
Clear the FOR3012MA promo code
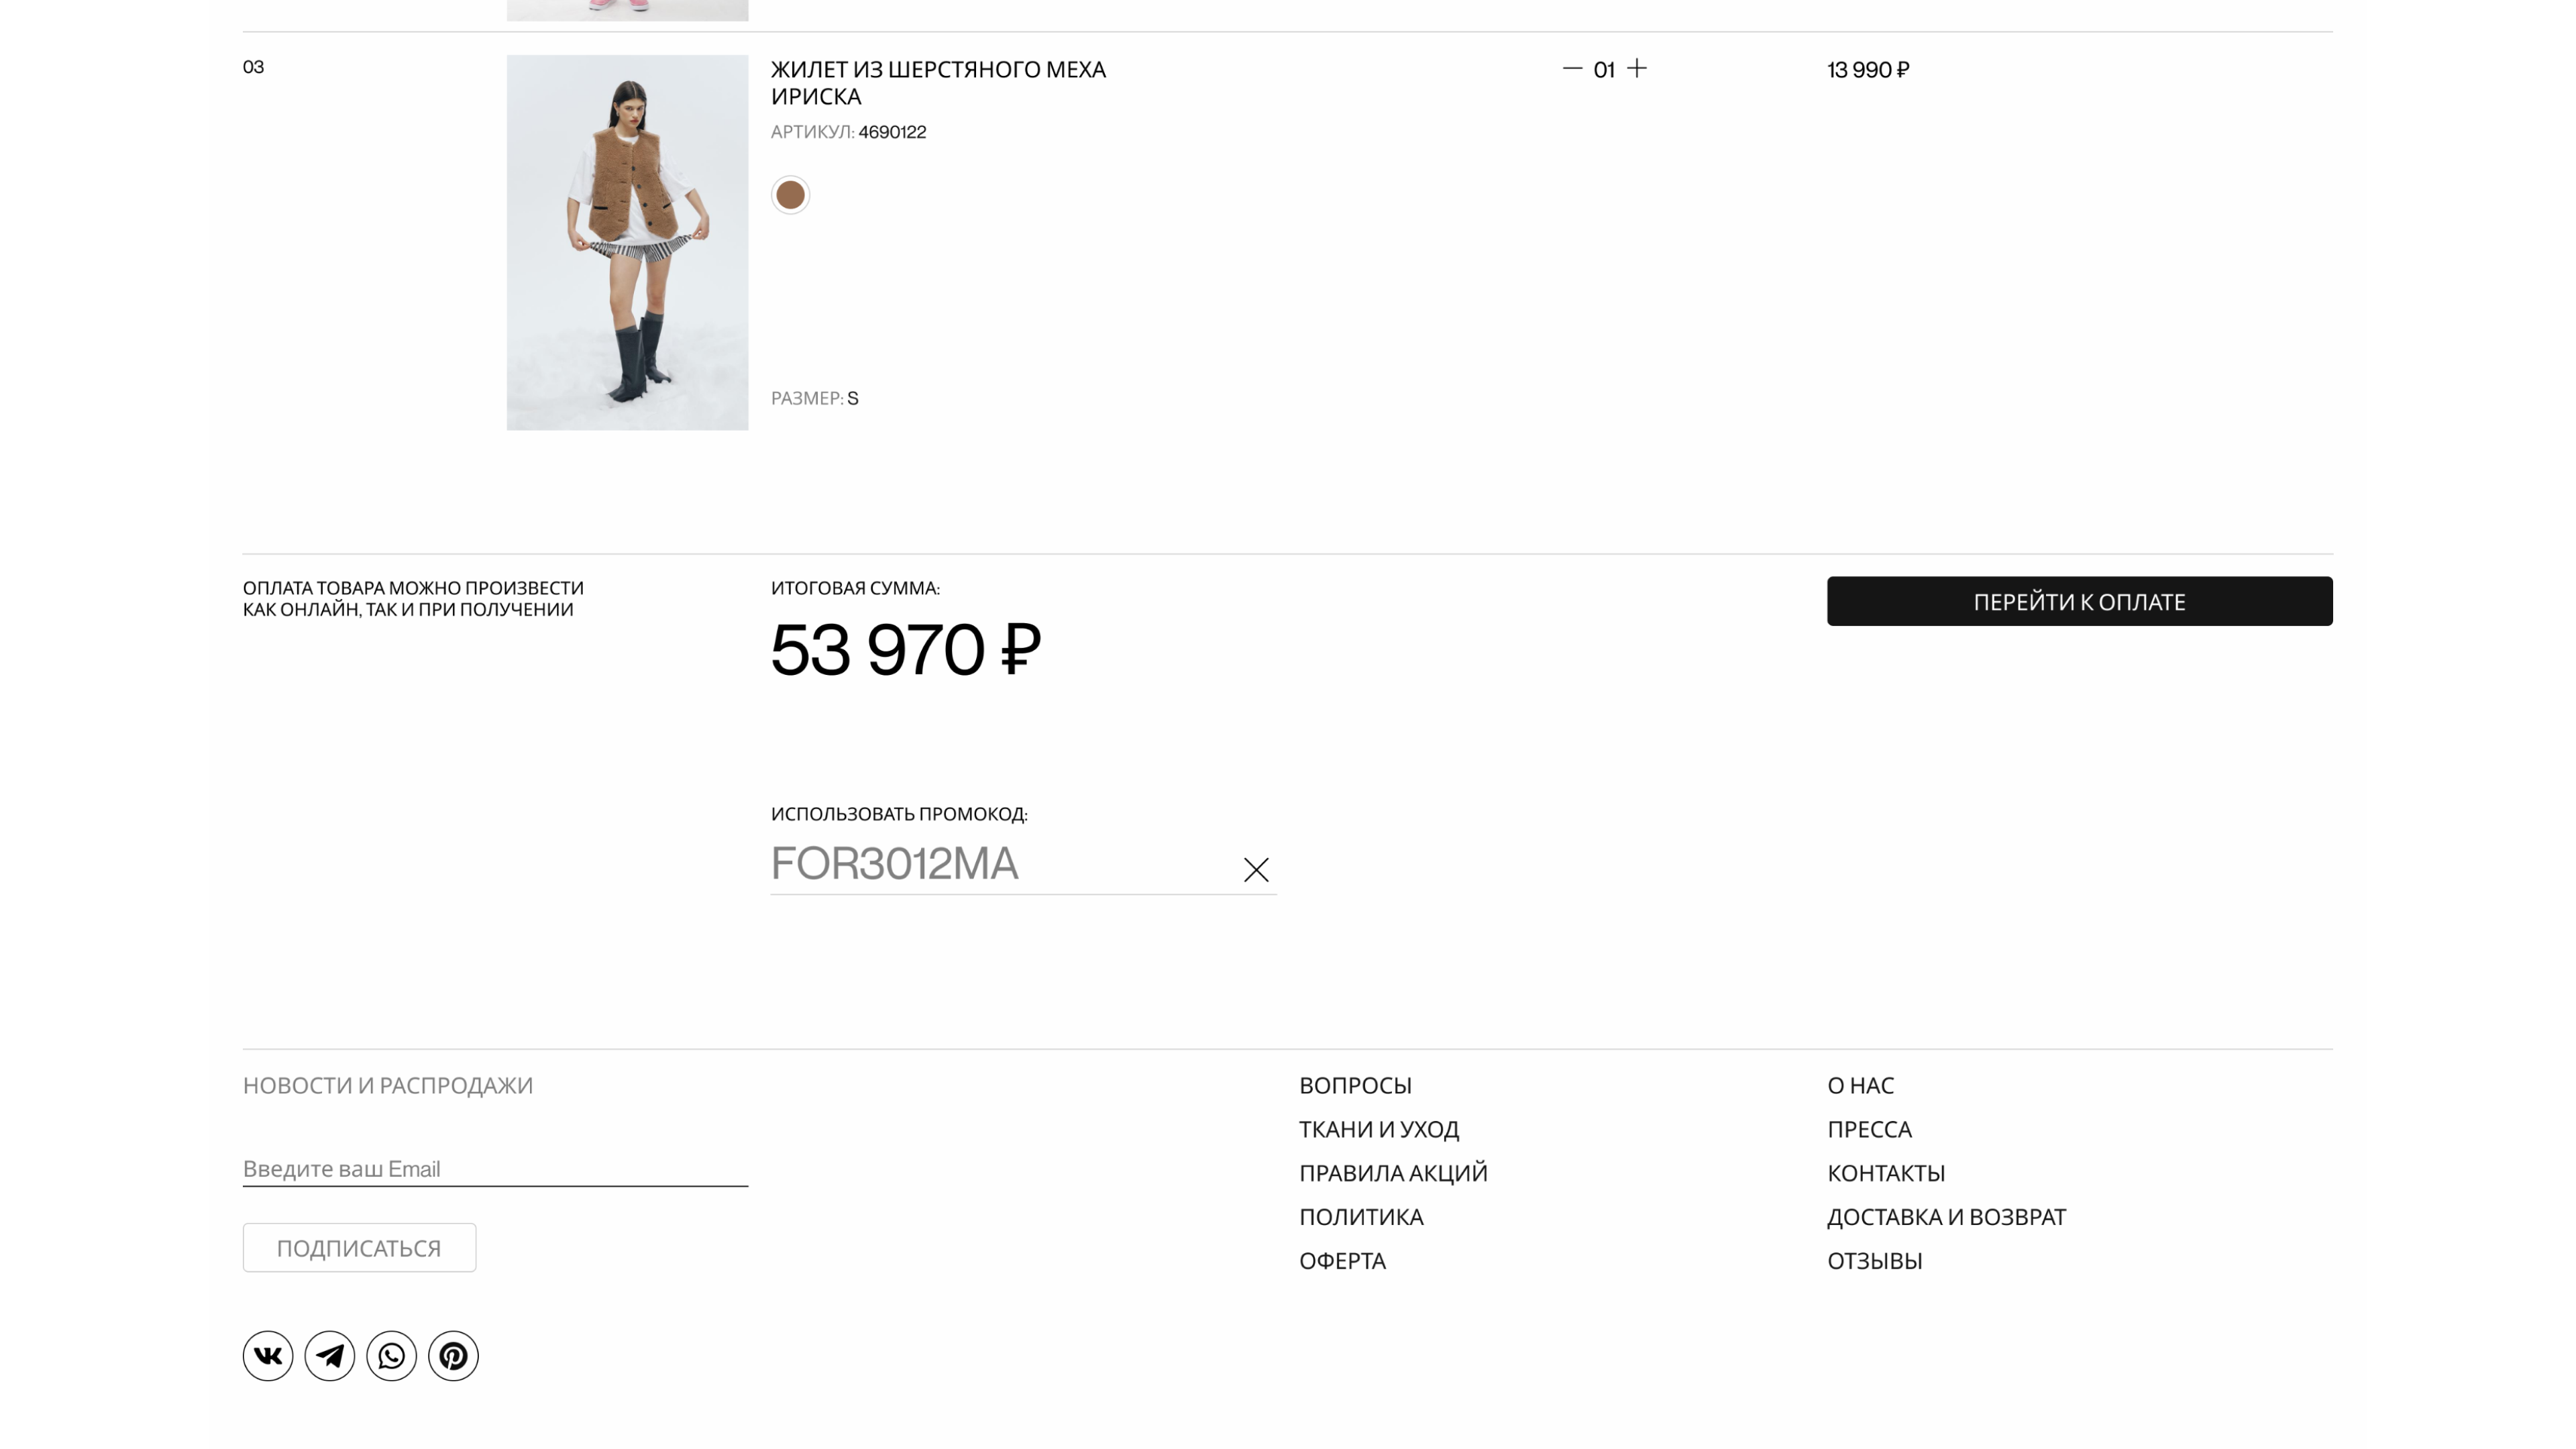pos(1256,870)
